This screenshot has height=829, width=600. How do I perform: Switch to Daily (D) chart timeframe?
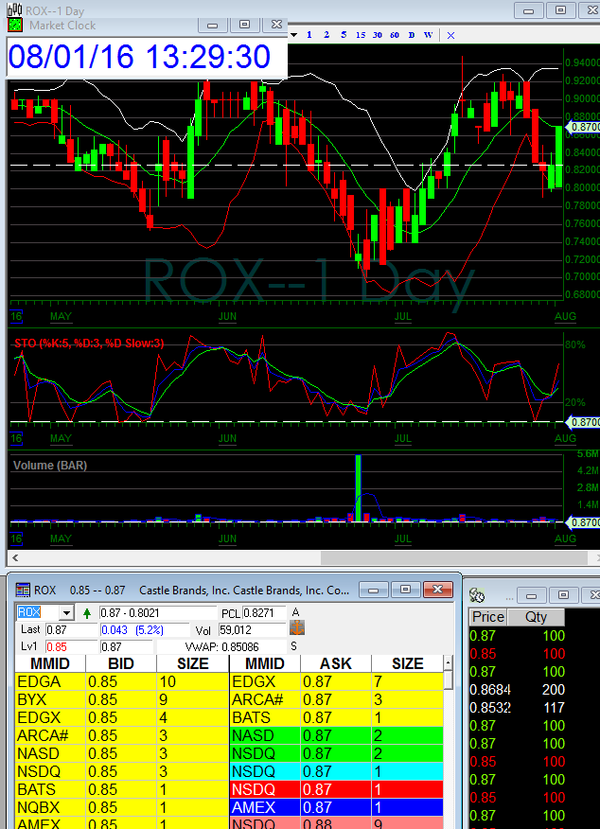point(411,35)
